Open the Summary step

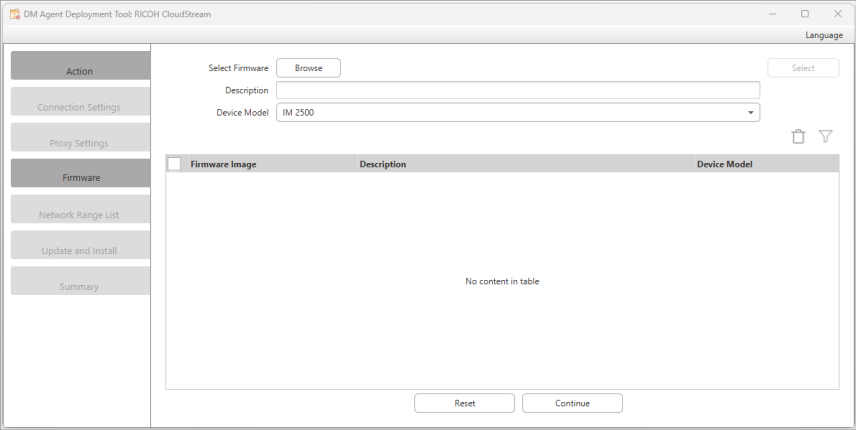point(80,282)
